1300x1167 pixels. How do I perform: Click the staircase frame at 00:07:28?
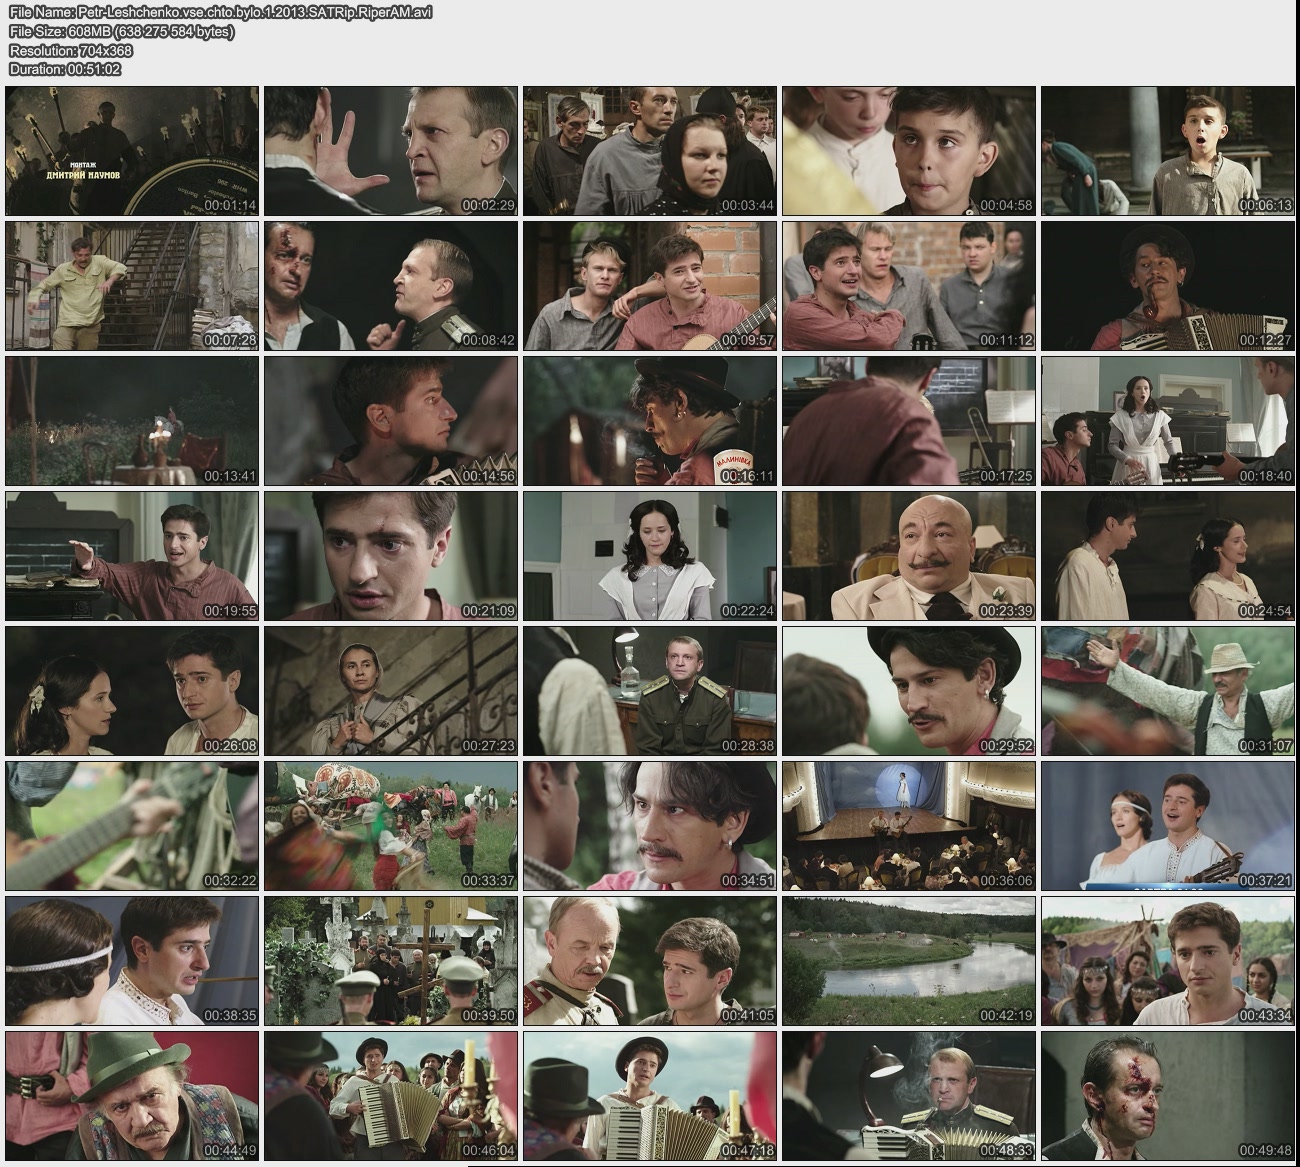tap(132, 286)
